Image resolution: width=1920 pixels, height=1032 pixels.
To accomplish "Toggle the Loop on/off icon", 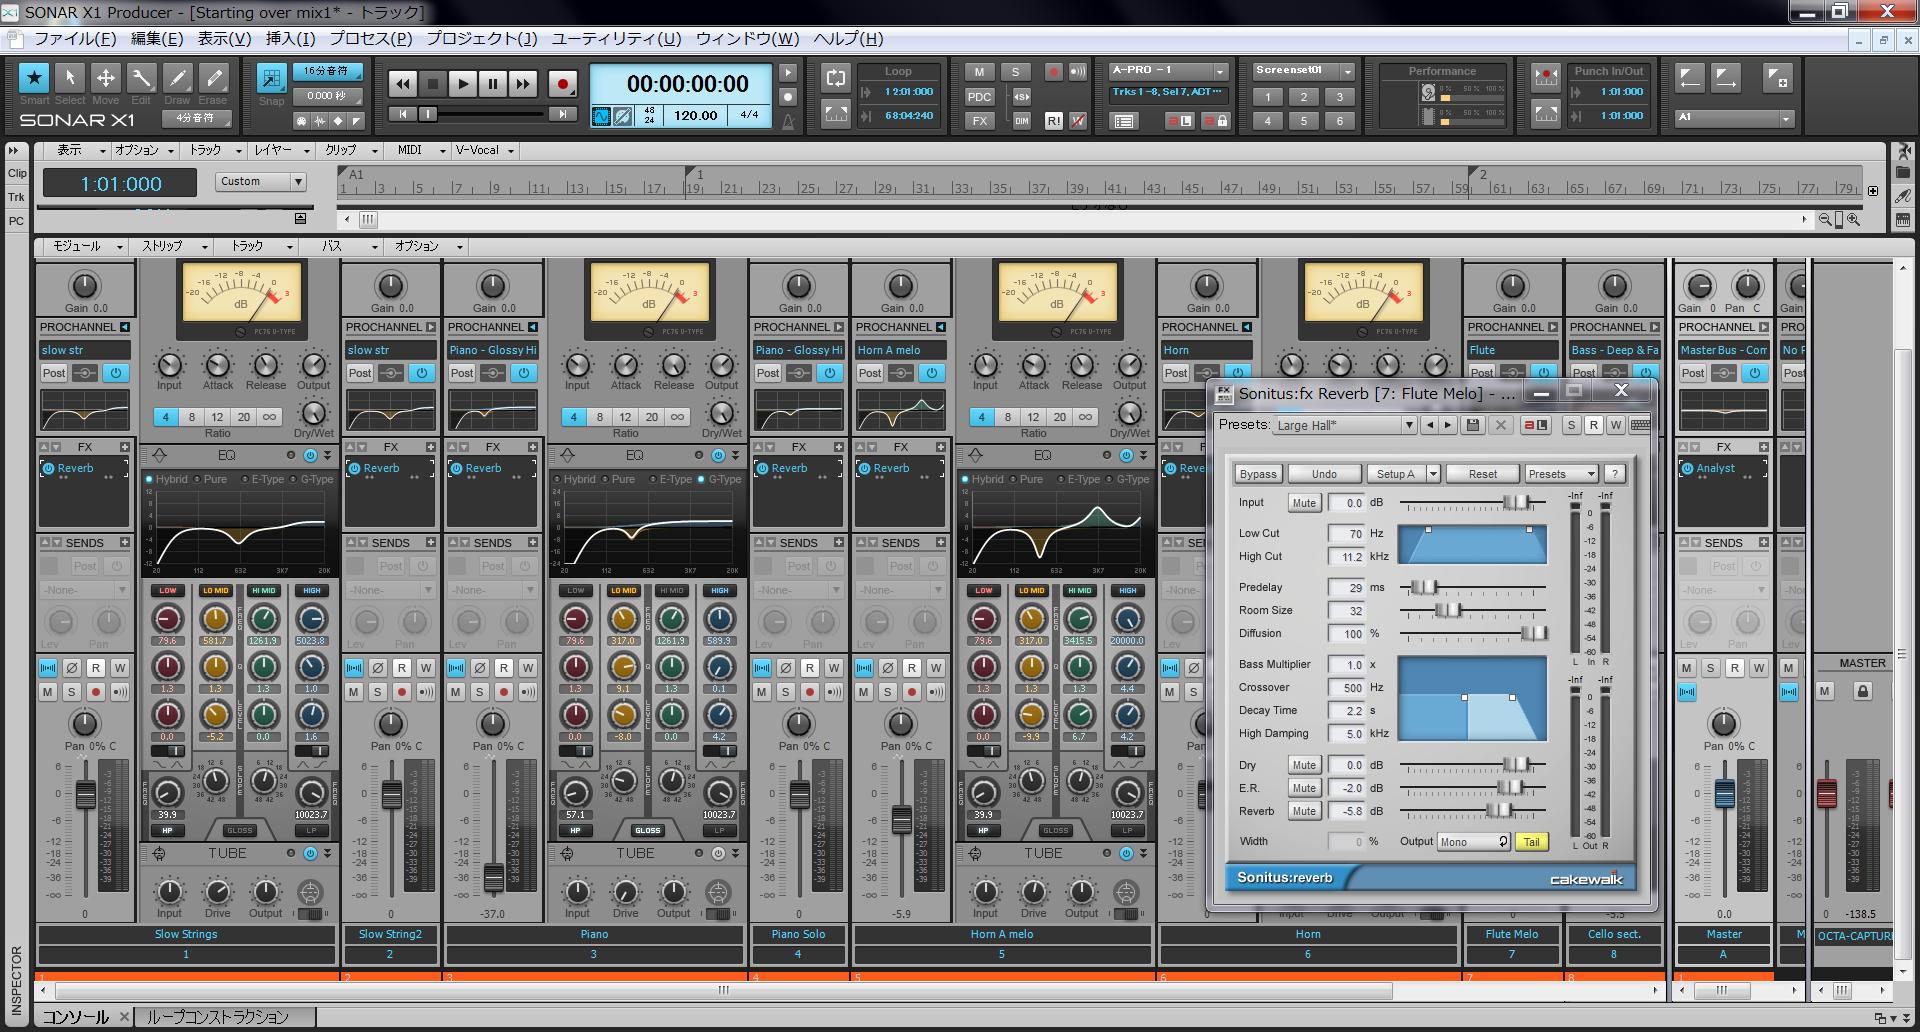I will (836, 77).
